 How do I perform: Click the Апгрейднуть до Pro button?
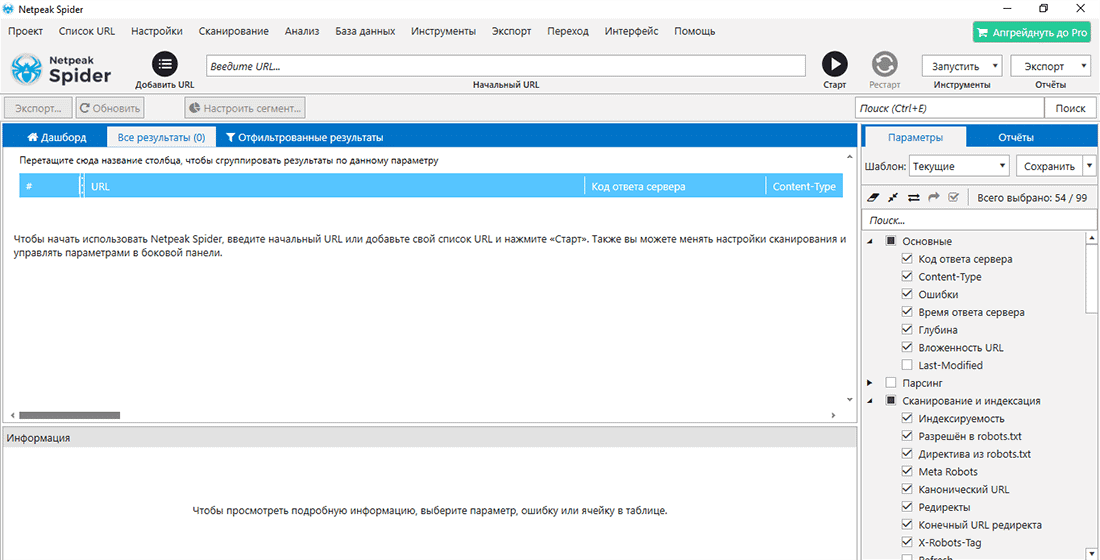[1032, 32]
